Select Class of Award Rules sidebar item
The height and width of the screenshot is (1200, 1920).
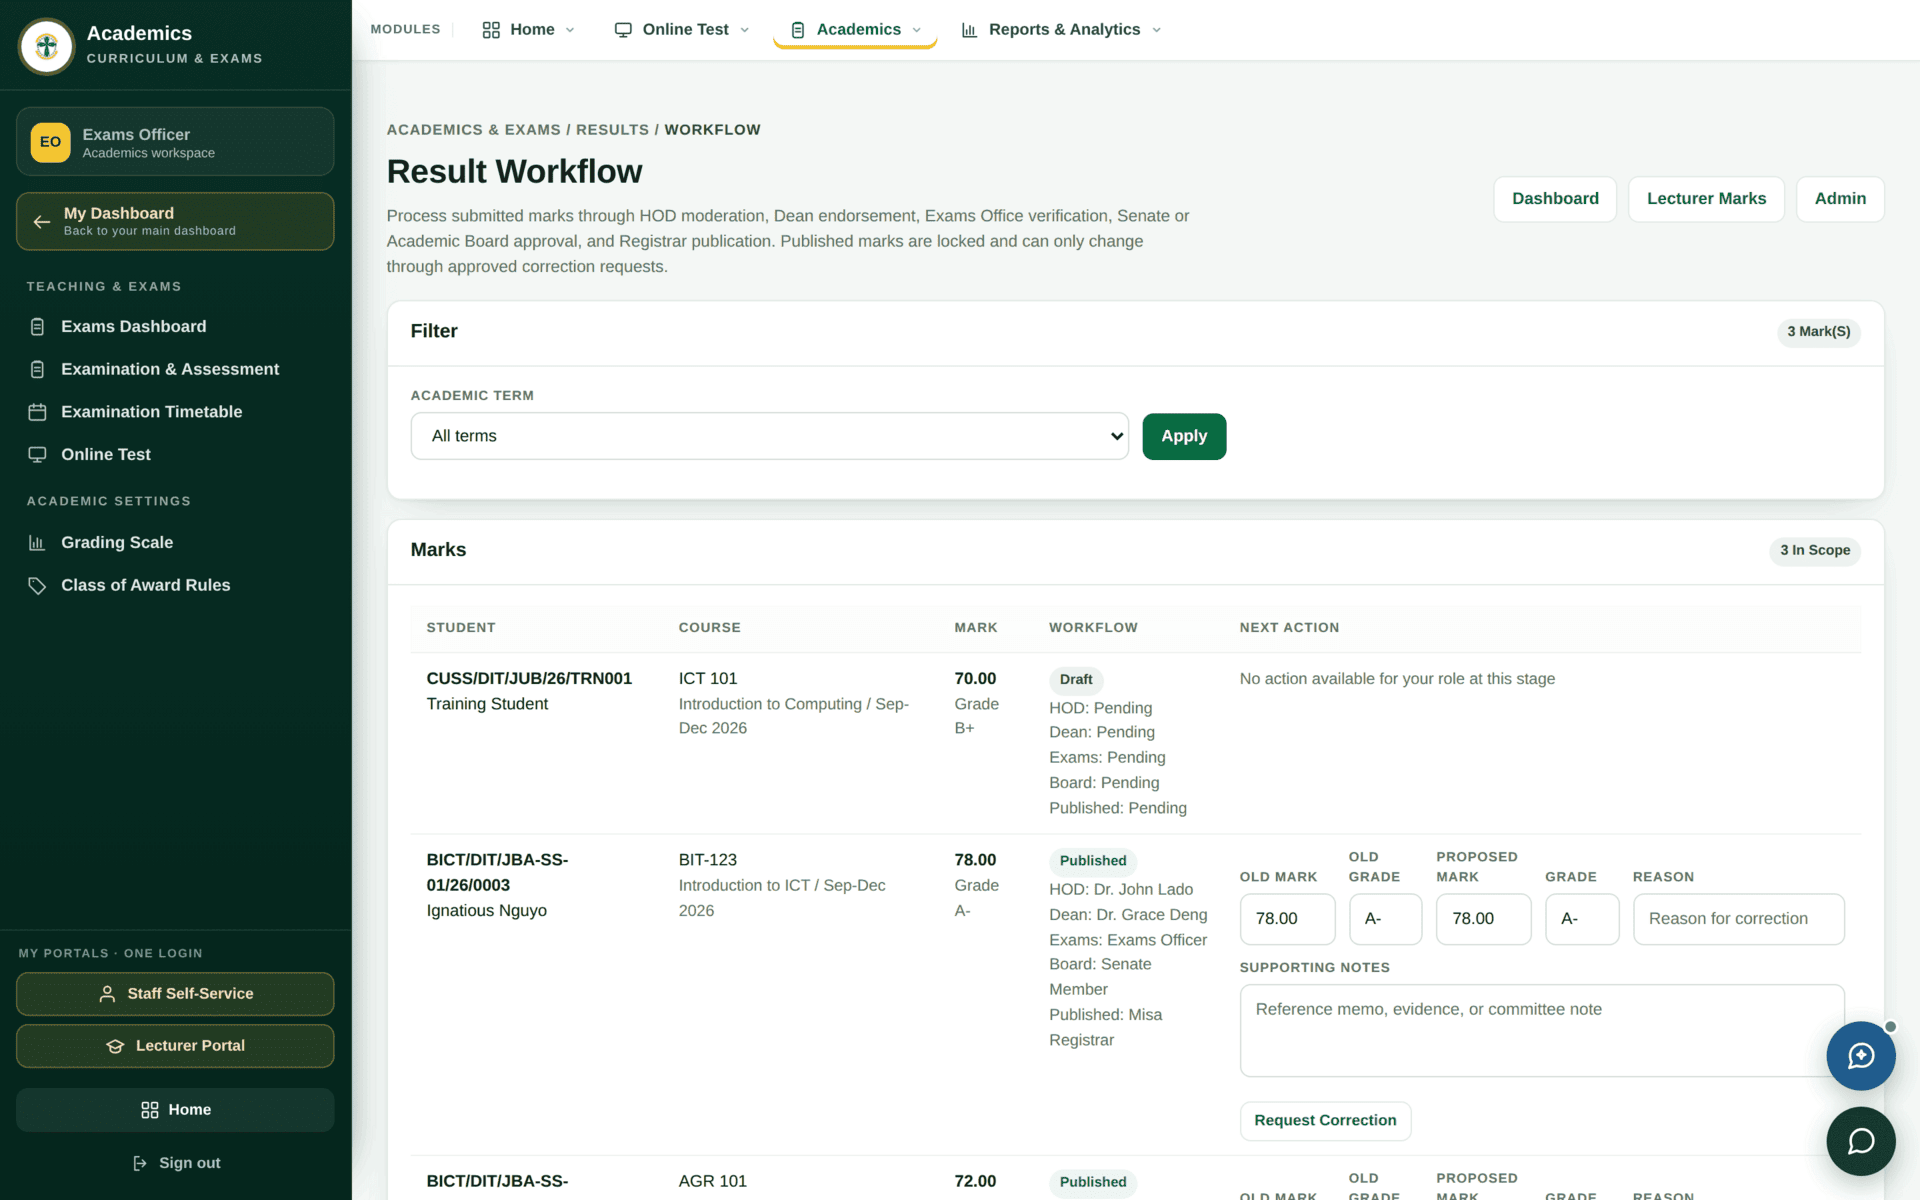pyautogui.click(x=175, y=586)
